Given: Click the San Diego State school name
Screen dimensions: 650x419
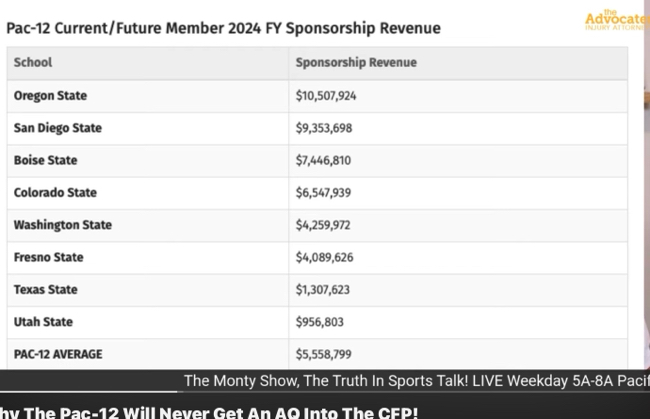Looking at the screenshot, I should point(58,128).
